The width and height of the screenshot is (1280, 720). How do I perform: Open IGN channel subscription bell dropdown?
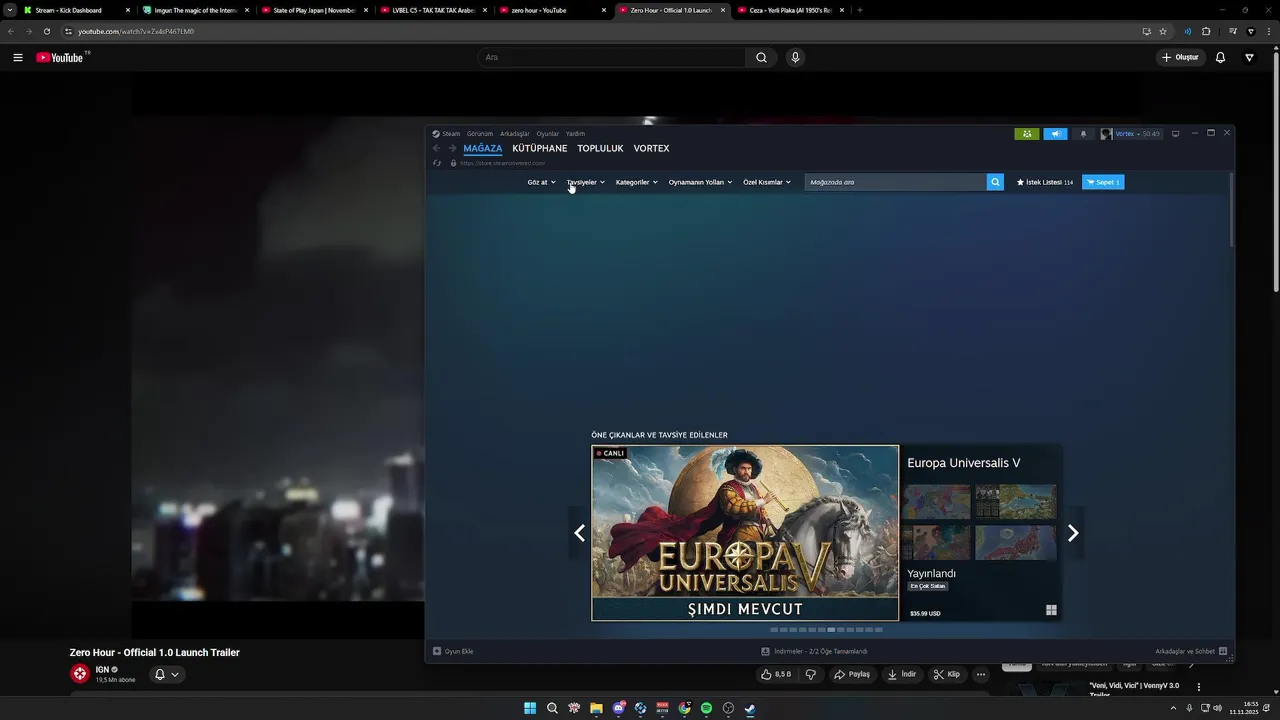pos(166,674)
